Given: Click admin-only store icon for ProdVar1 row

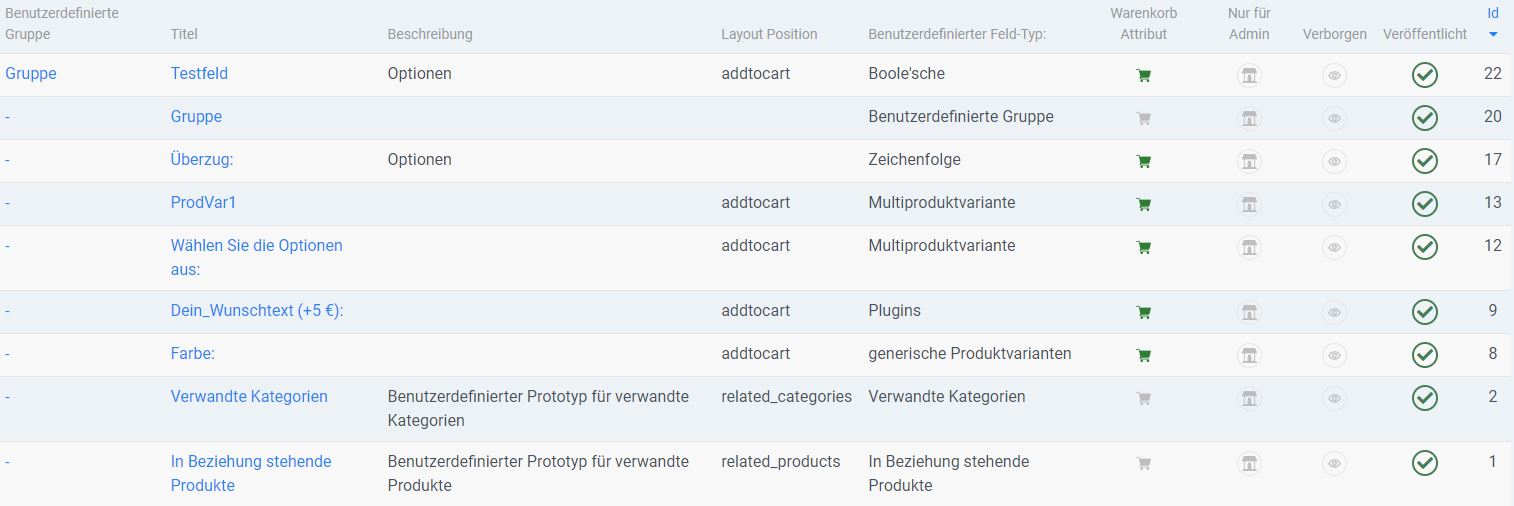Looking at the screenshot, I should tap(1249, 204).
